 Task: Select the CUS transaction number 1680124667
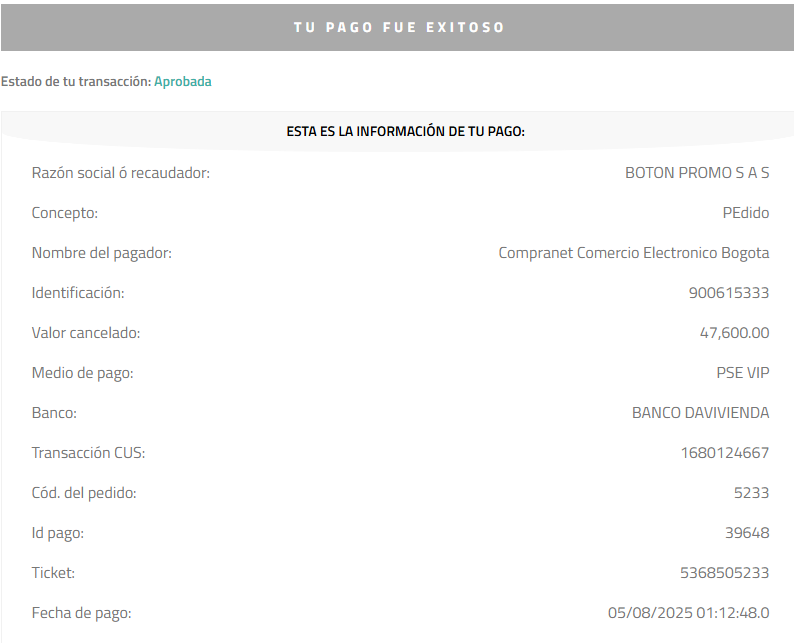(725, 453)
